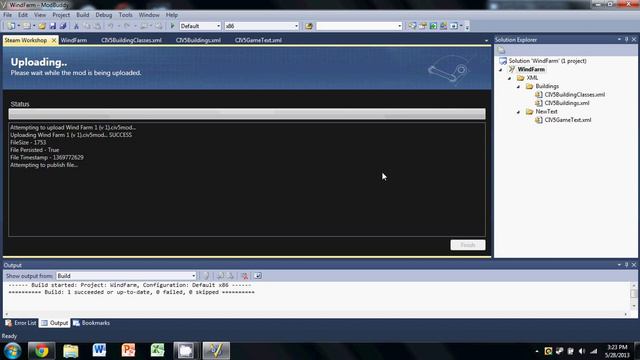Collapse the NewText folder node
This screenshot has width=640, height=360.
point(518,112)
